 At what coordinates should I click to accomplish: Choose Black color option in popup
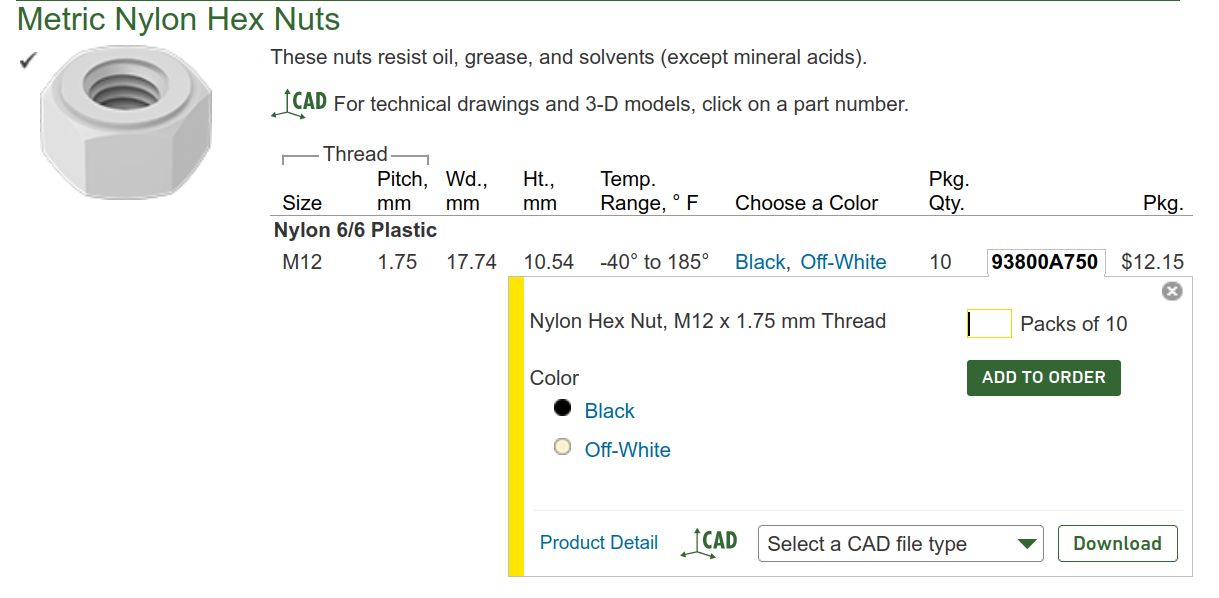pyautogui.click(x=609, y=411)
